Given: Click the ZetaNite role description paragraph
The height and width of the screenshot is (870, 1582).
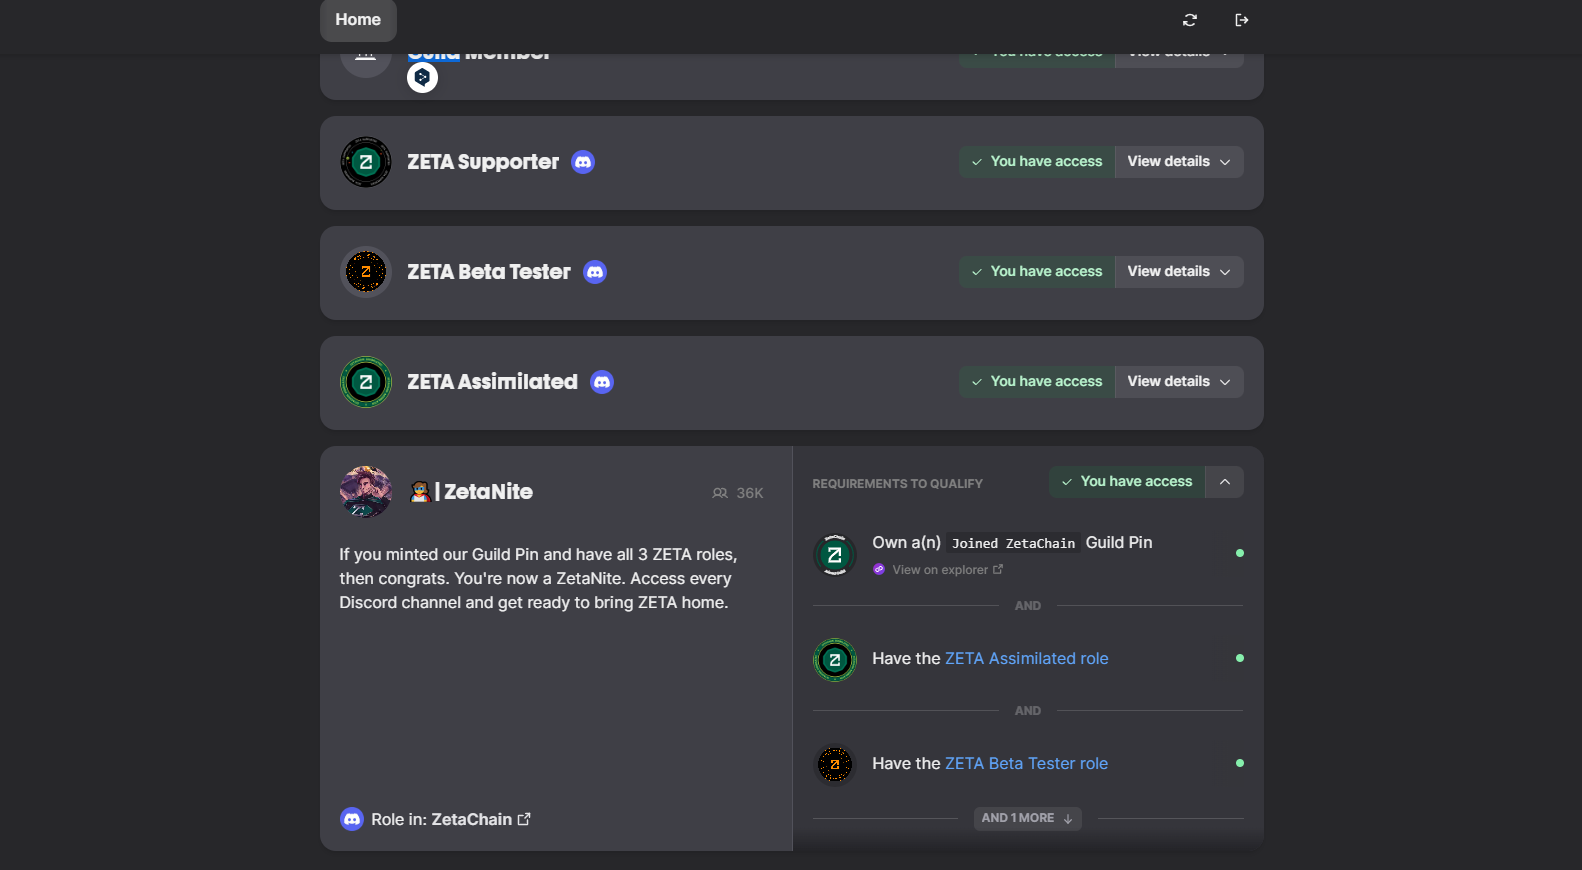Looking at the screenshot, I should [538, 579].
